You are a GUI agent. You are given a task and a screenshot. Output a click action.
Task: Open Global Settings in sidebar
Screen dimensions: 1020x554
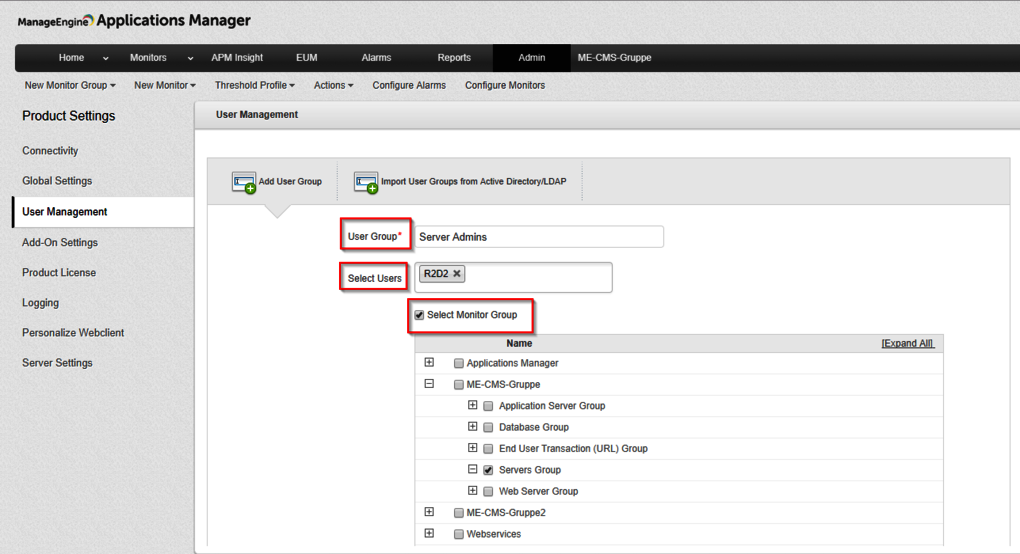click(57, 181)
